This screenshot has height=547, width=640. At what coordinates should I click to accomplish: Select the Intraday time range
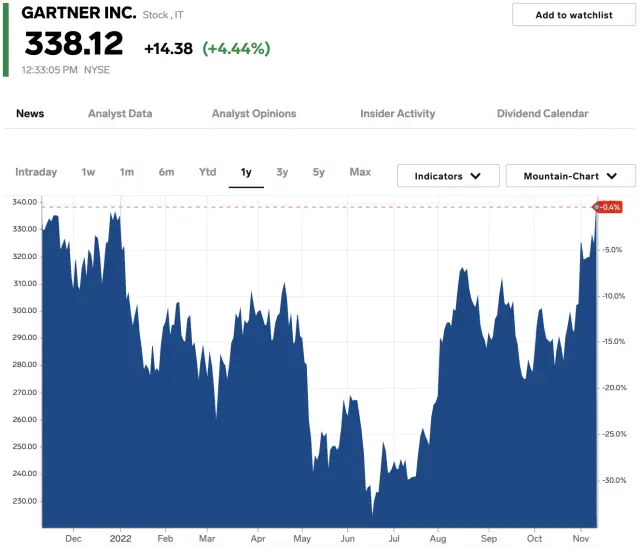point(36,172)
